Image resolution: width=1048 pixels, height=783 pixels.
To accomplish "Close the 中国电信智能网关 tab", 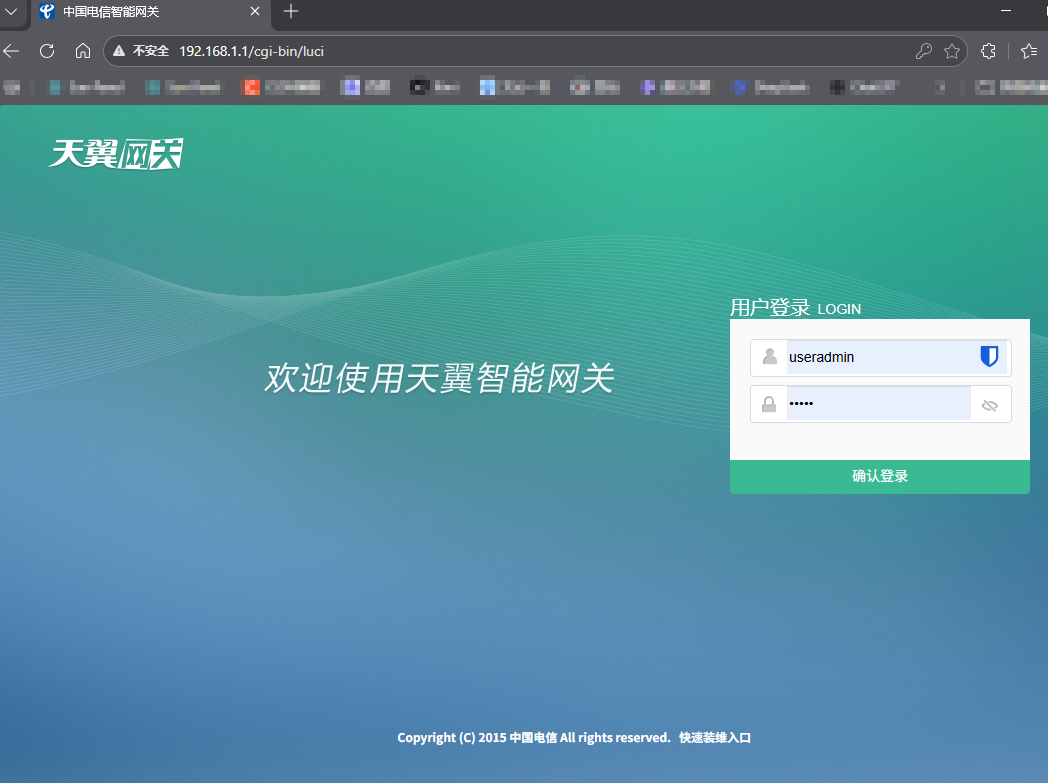I will click(x=255, y=11).
